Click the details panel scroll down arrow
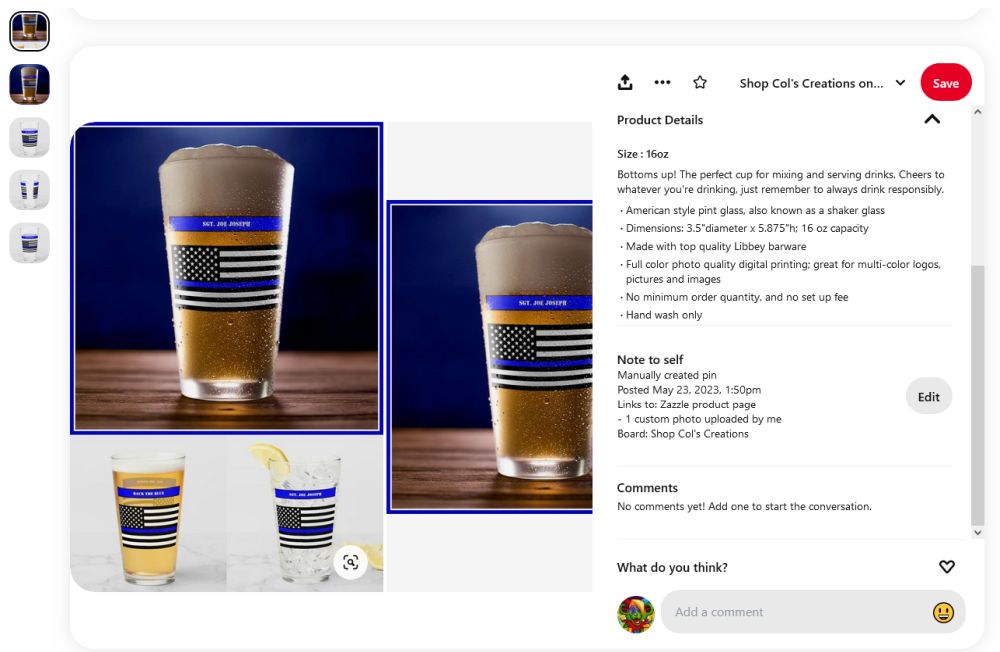The image size is (1000, 652). point(978,533)
